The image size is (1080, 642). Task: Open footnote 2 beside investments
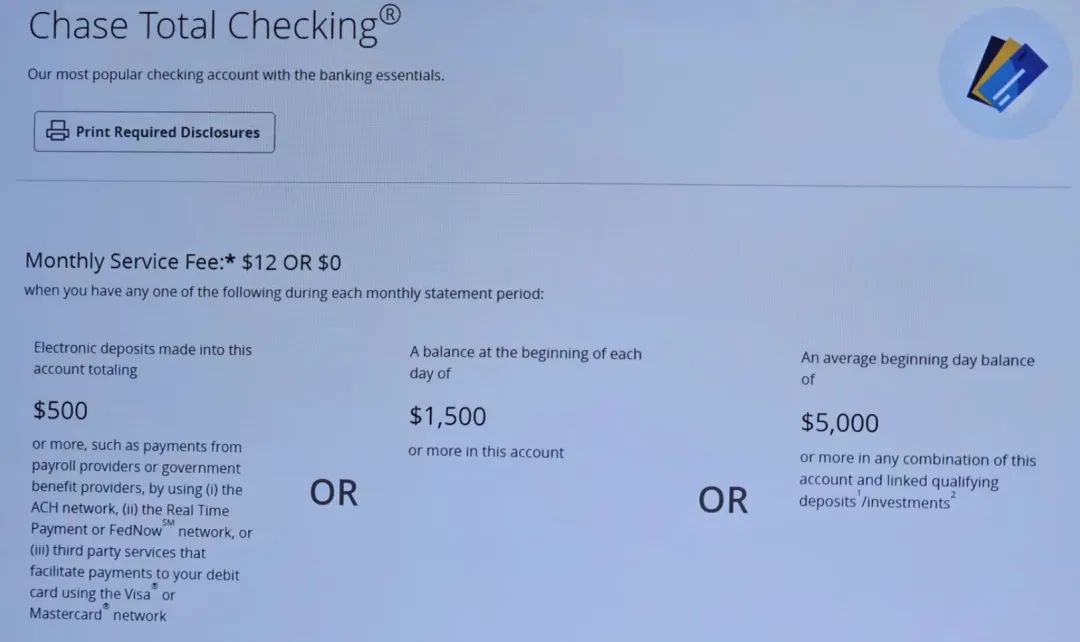click(953, 494)
